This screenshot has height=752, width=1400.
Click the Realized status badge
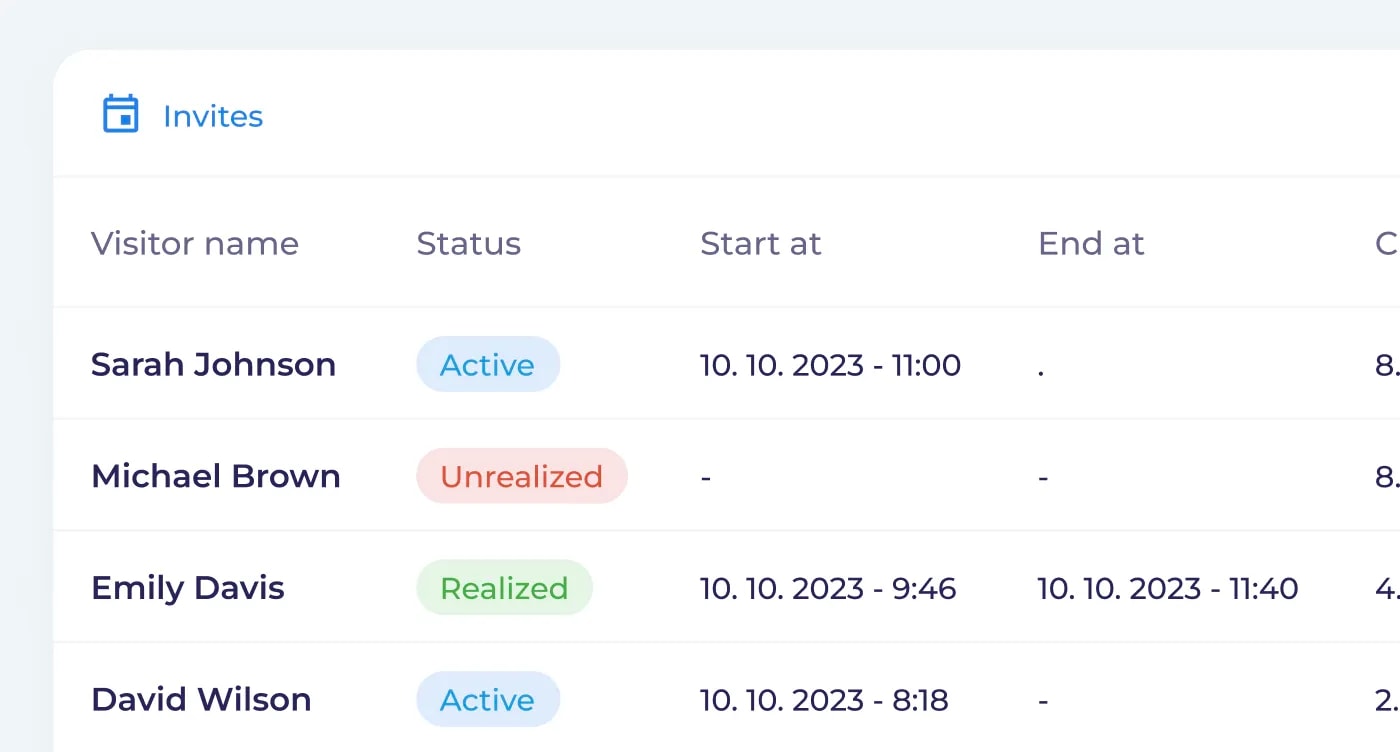[504, 587]
